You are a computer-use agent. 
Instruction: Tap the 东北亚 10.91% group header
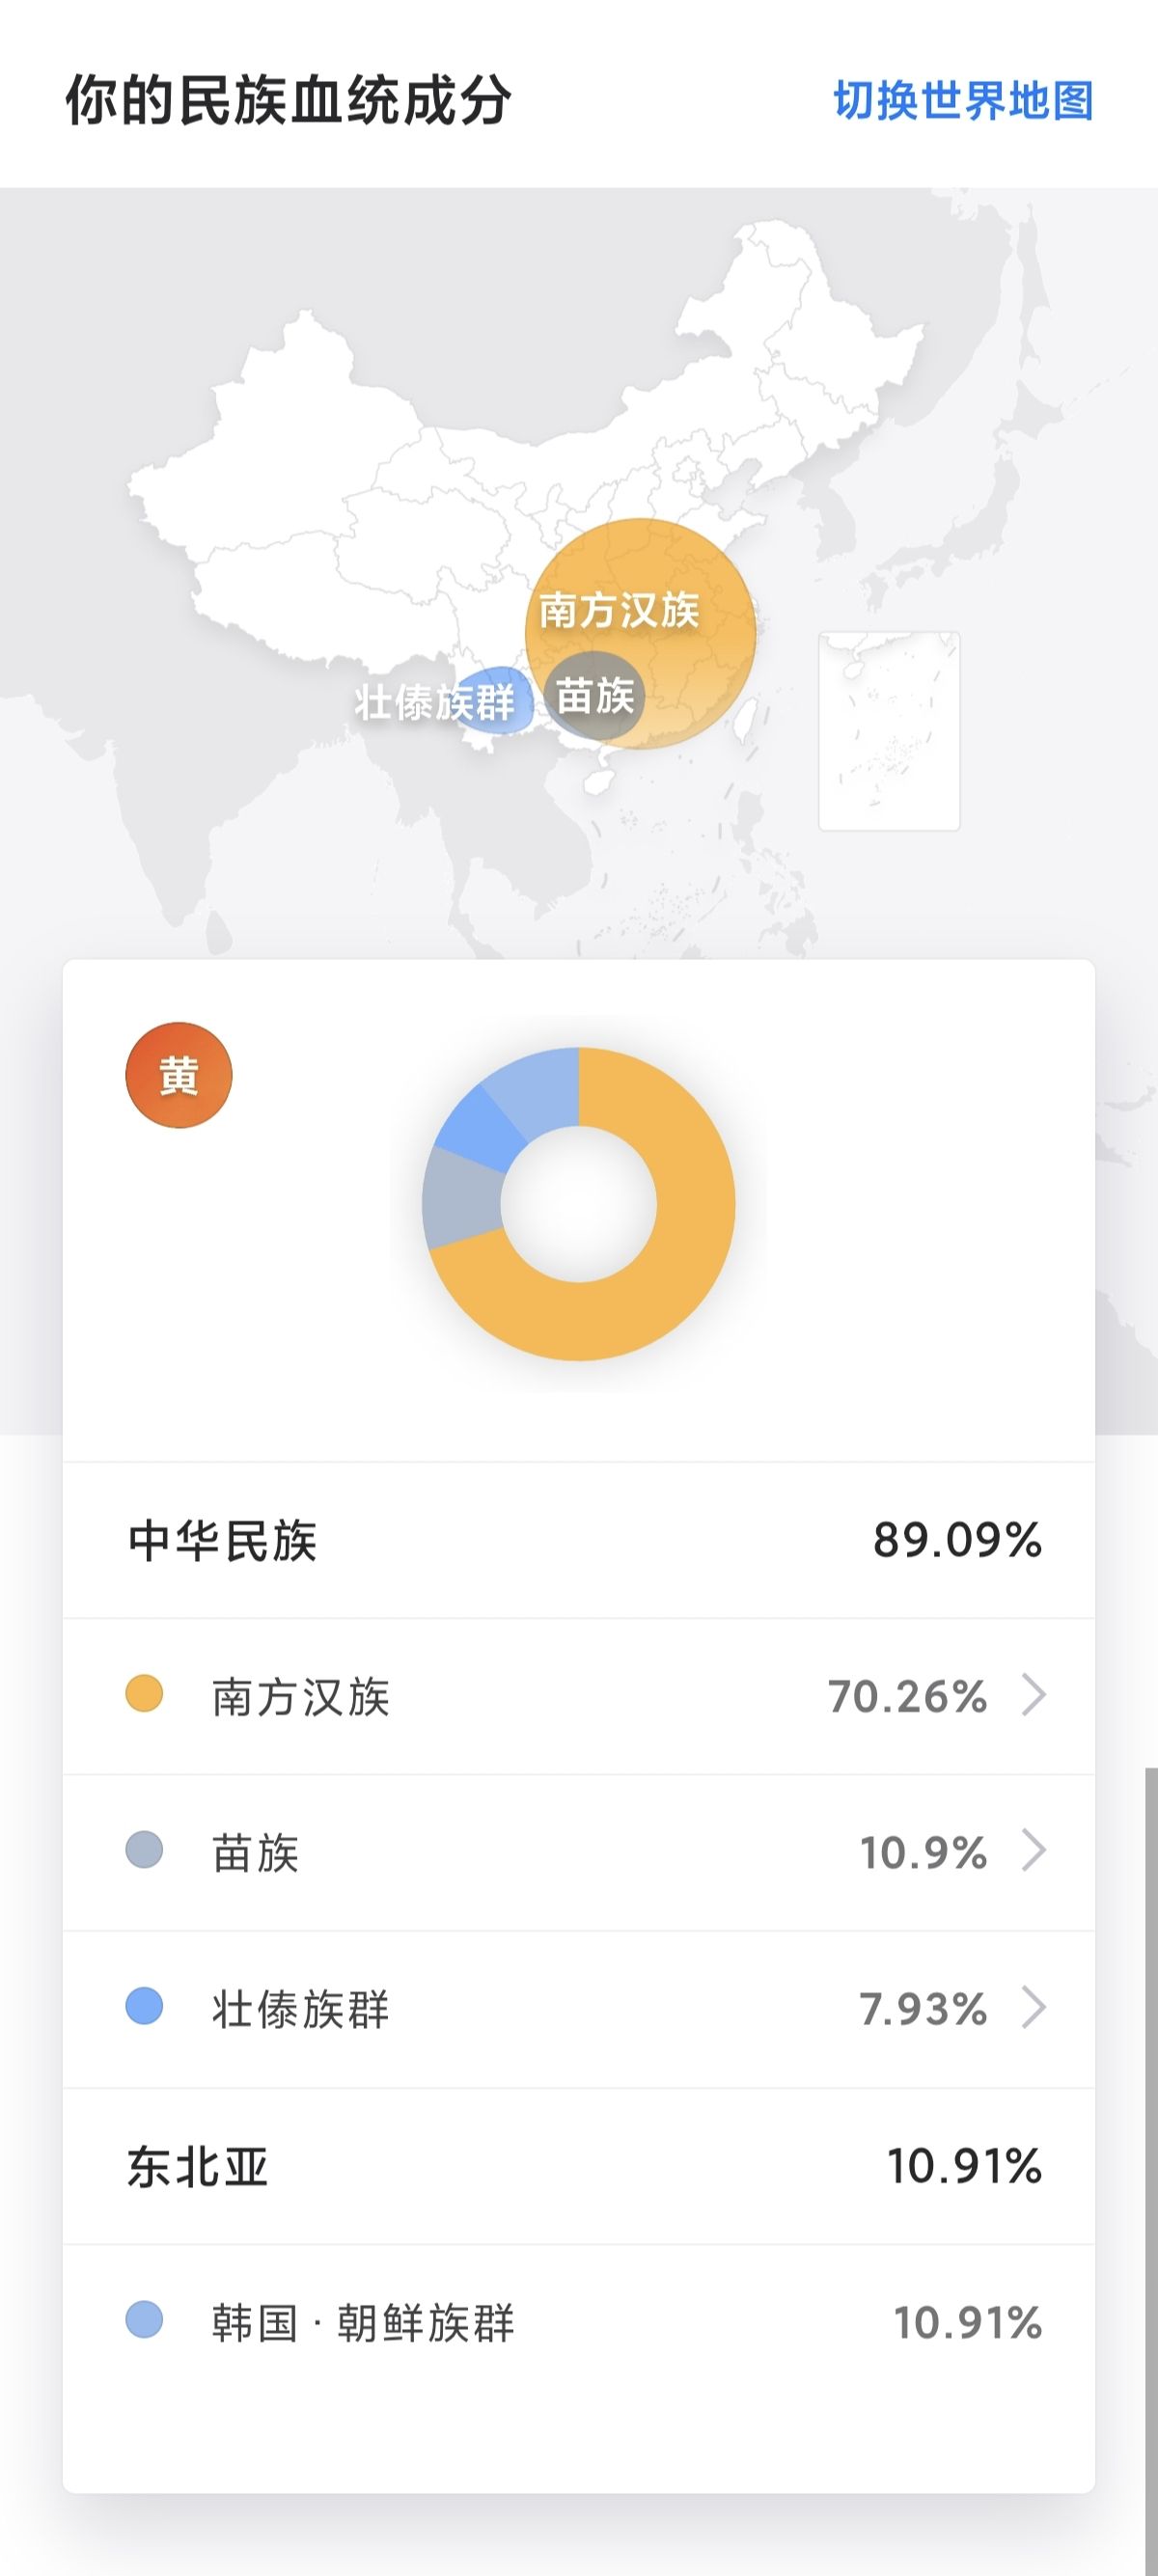point(579,2165)
